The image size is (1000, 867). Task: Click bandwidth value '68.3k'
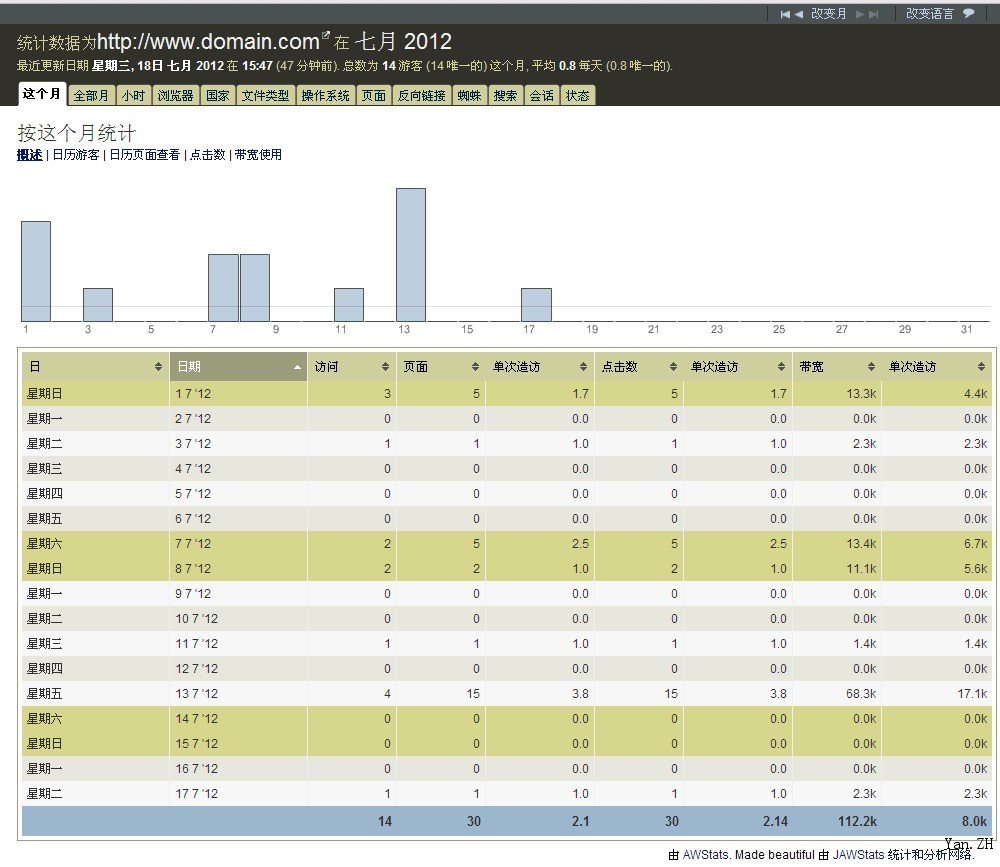click(861, 693)
